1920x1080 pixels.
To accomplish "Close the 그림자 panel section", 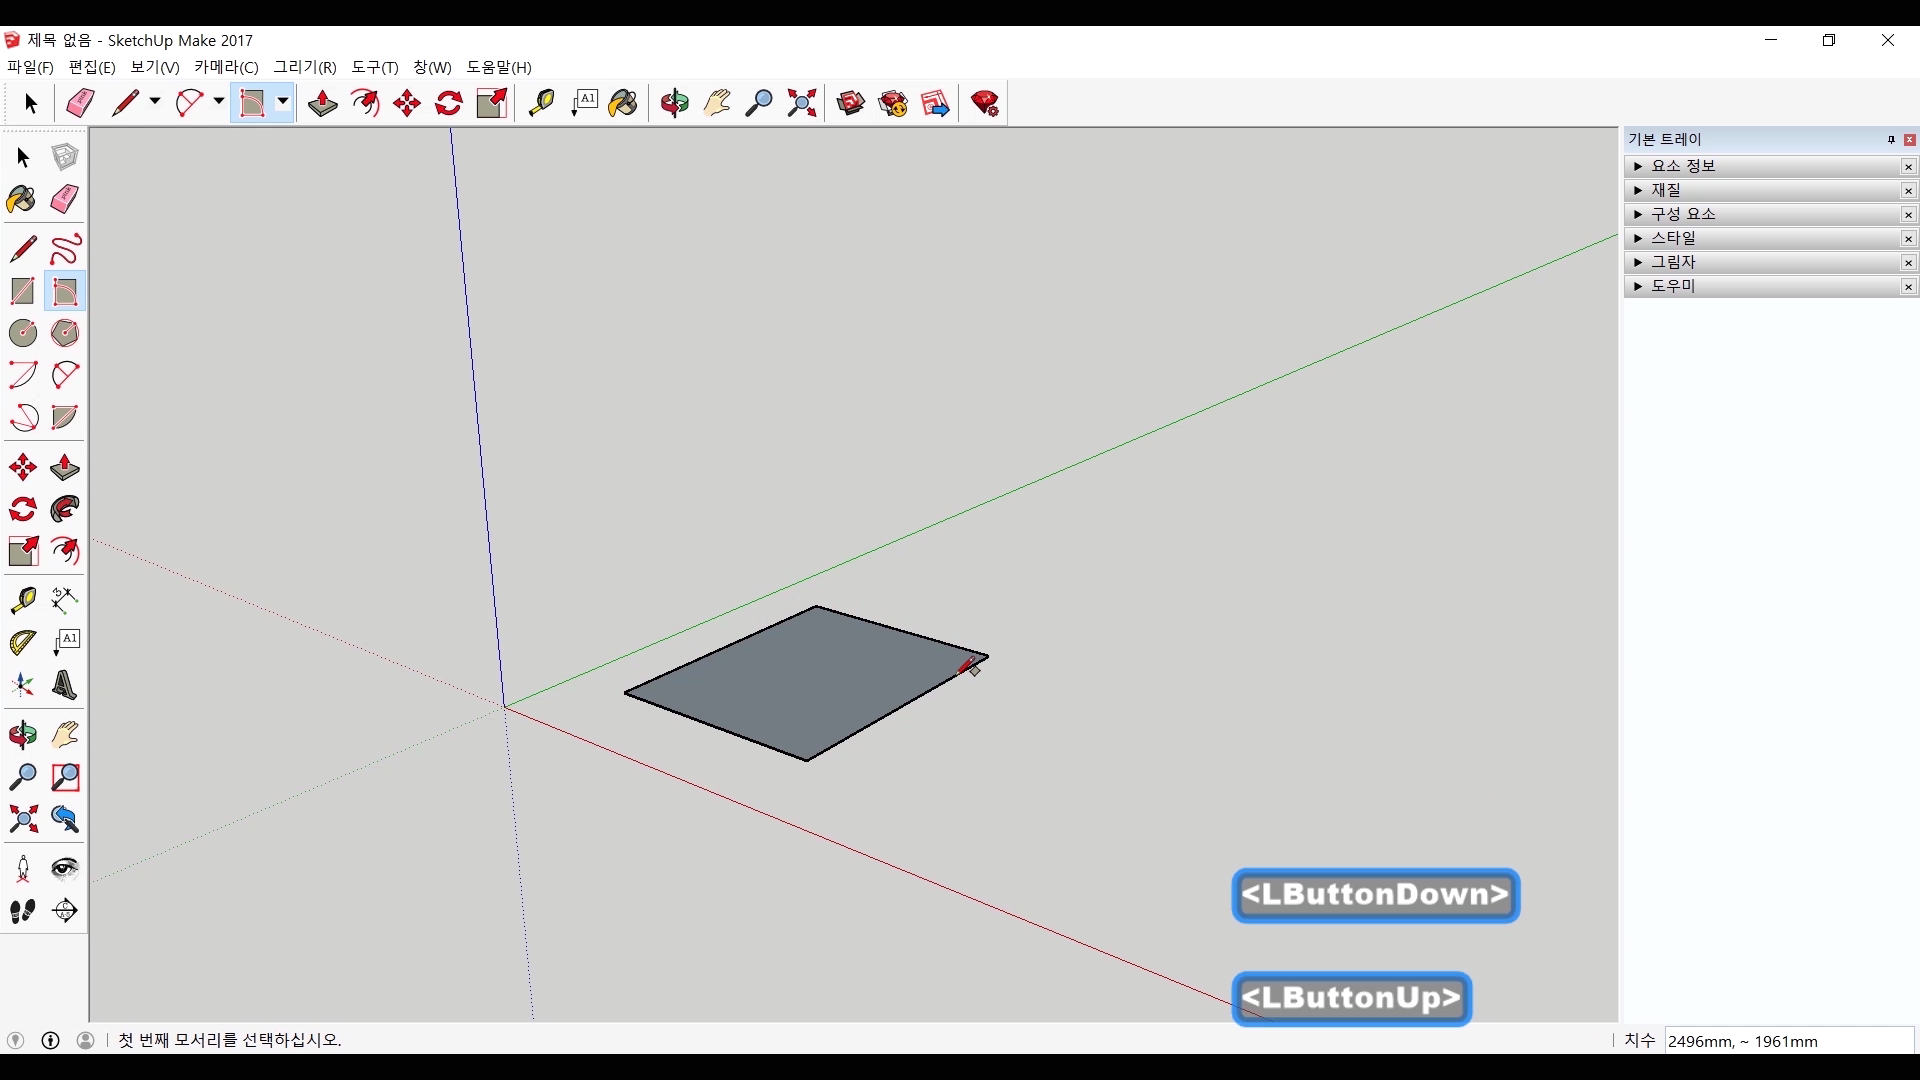I will [1908, 263].
